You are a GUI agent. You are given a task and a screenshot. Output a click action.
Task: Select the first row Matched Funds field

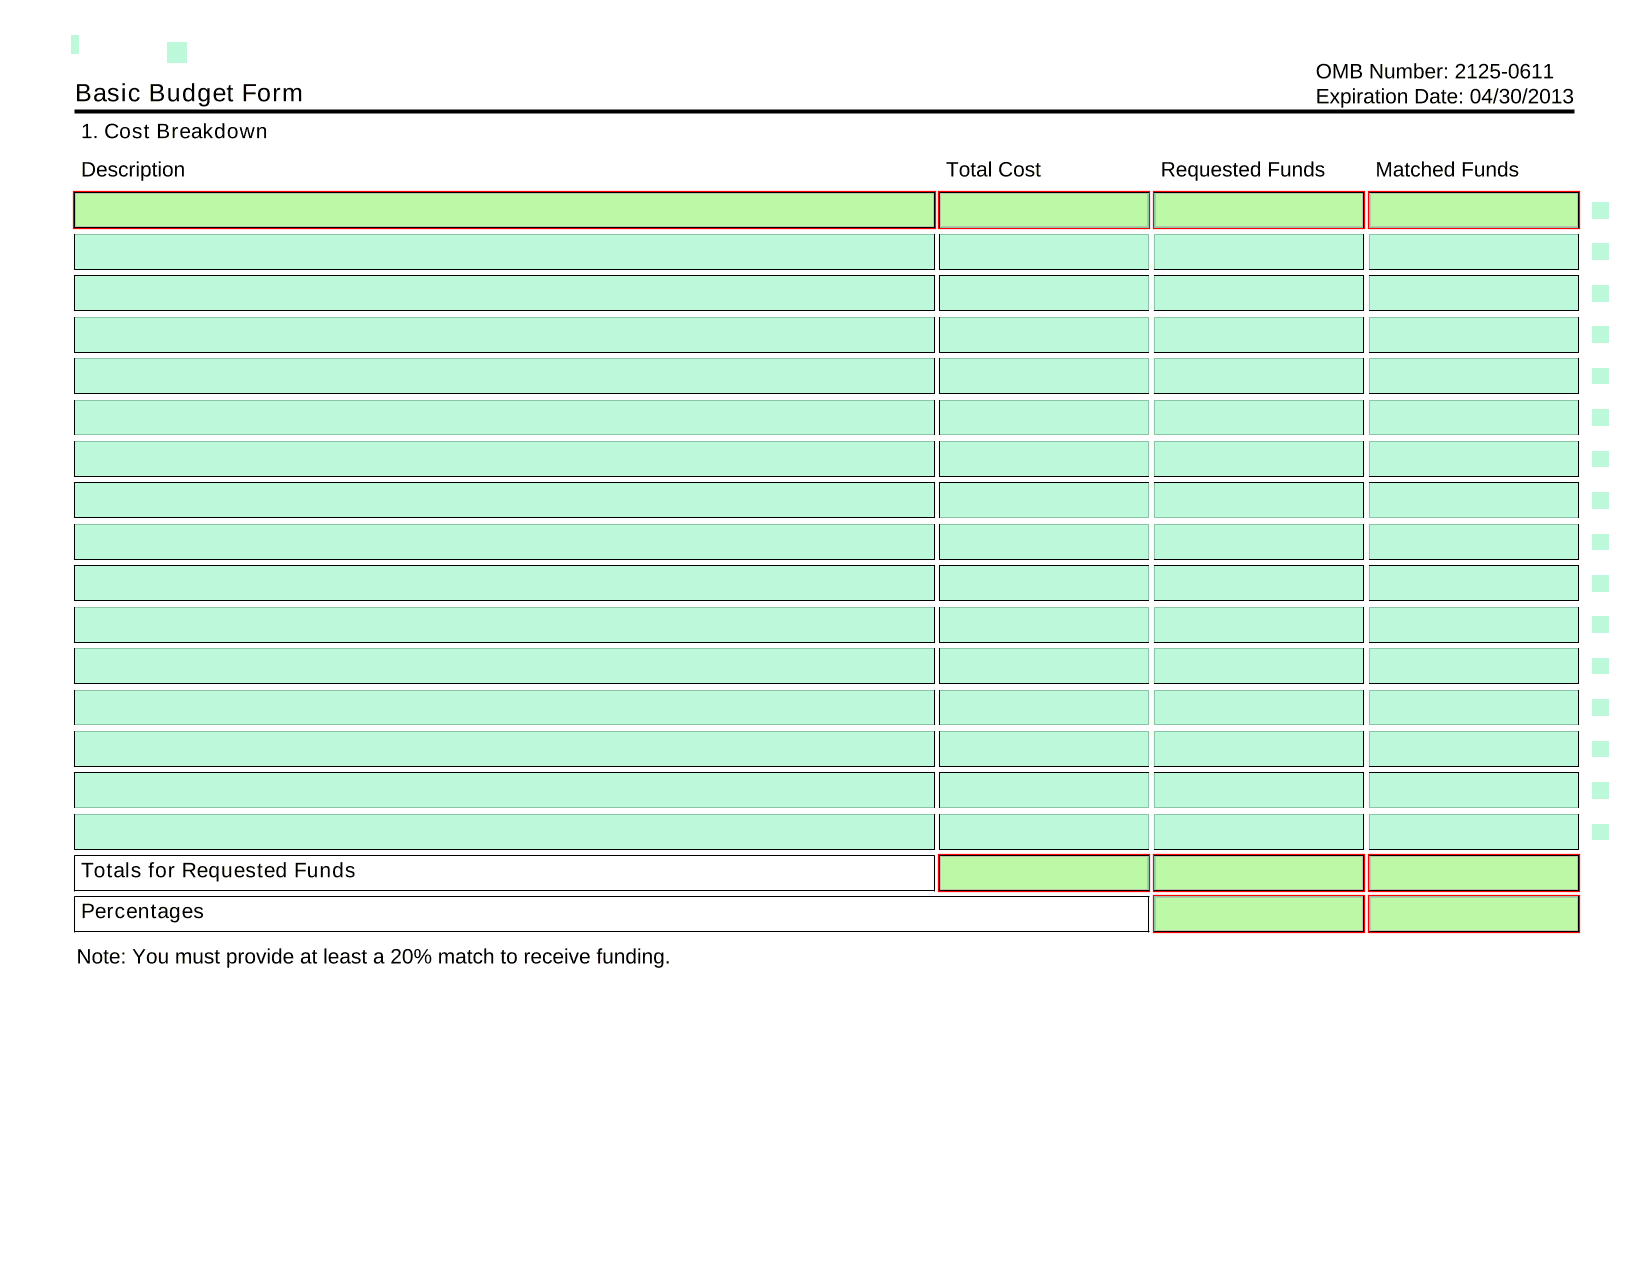1473,210
